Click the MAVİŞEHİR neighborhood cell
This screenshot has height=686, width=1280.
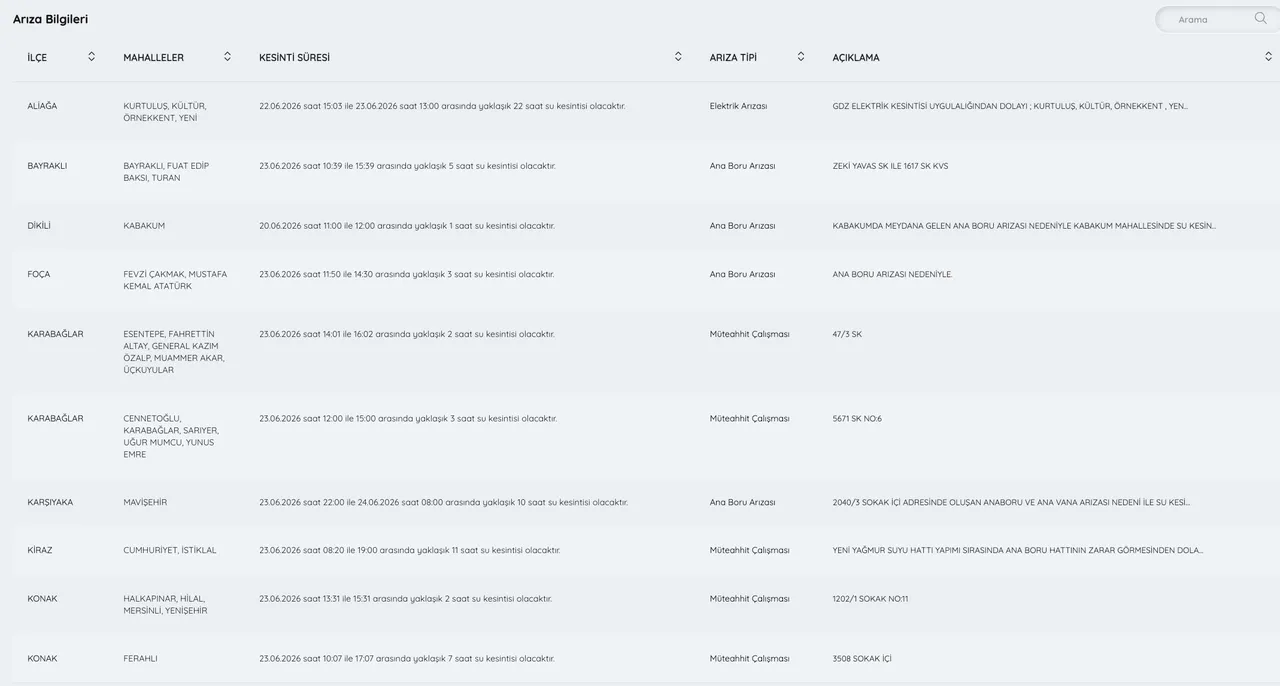coord(145,502)
